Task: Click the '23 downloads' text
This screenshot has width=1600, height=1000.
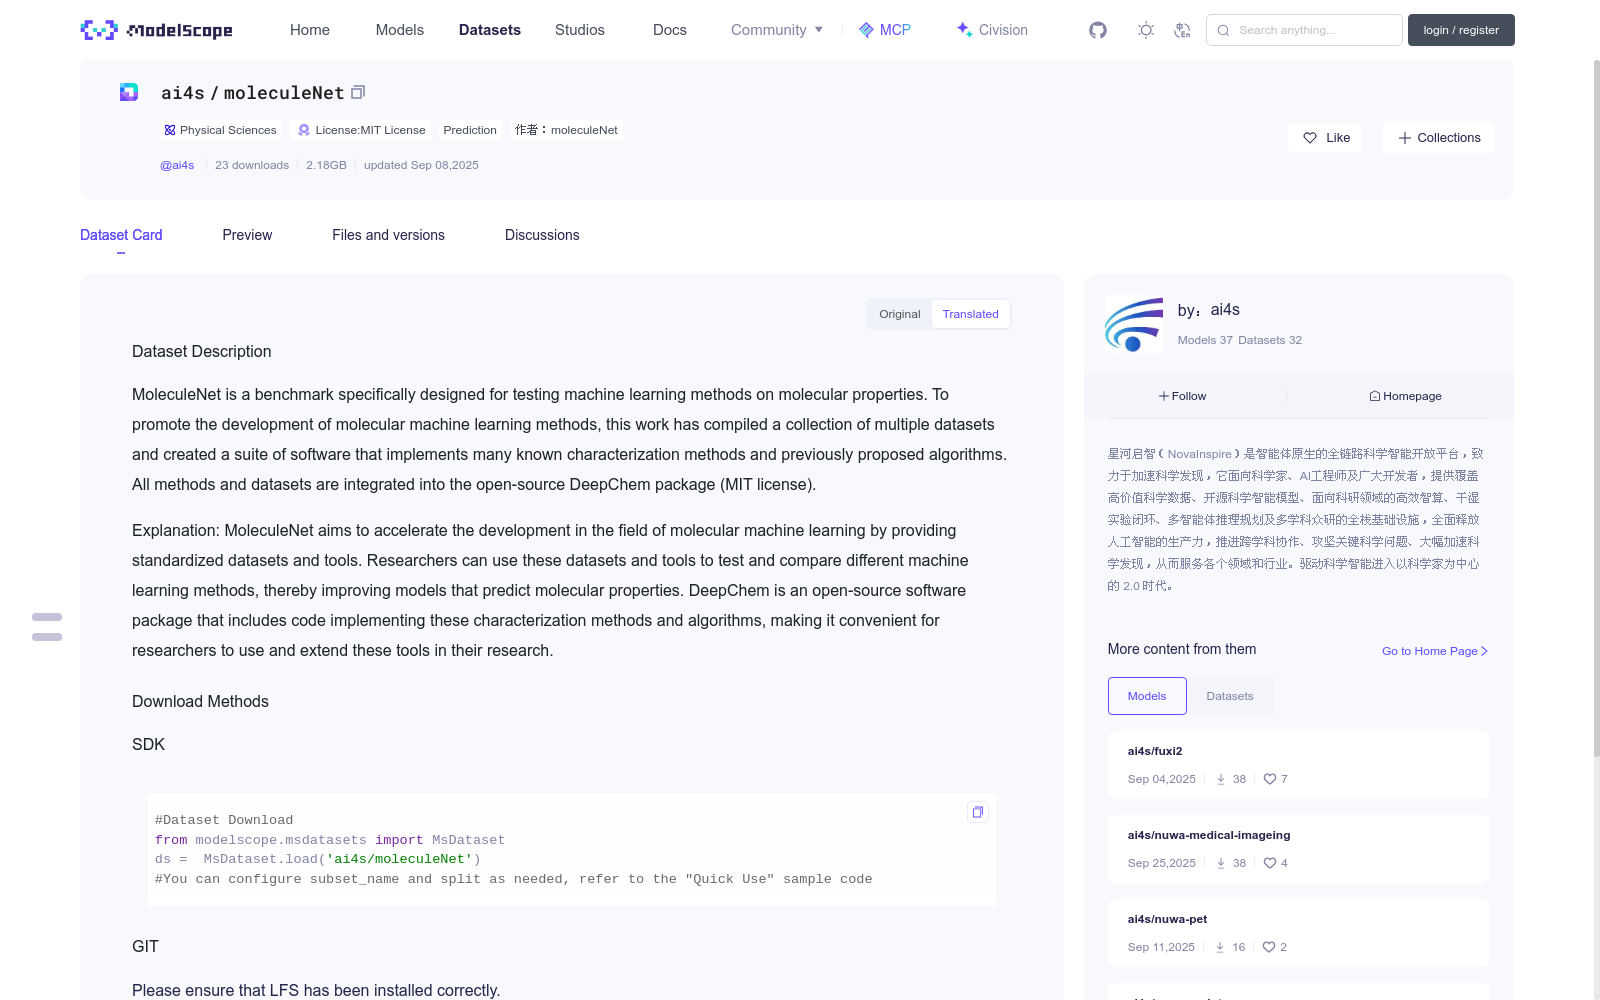Action: pos(252,165)
